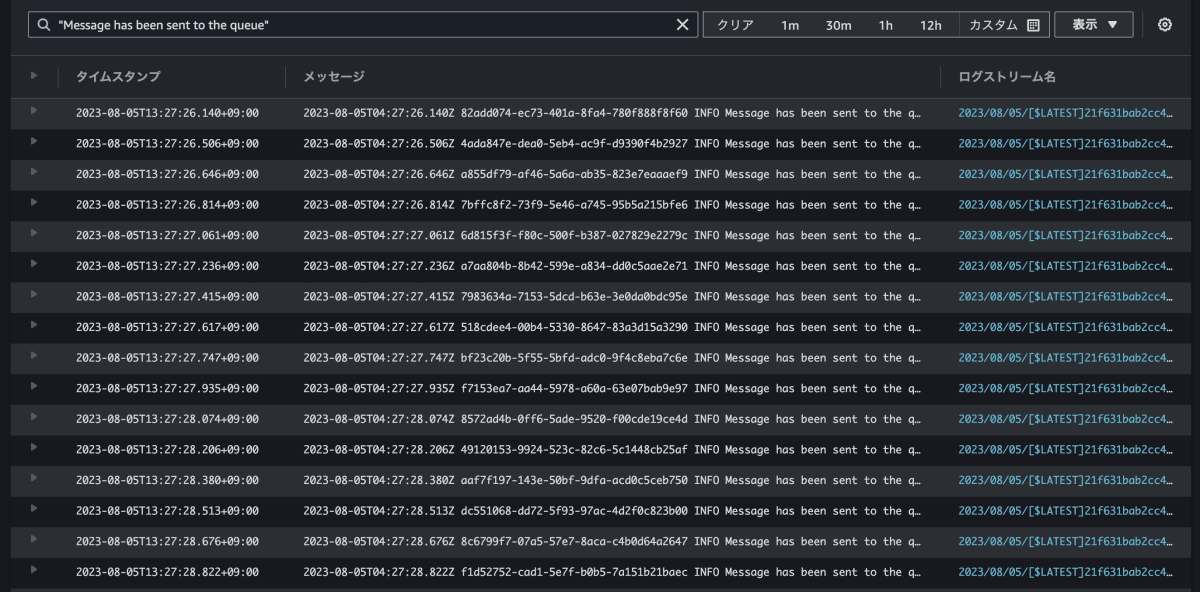Click timestamp 2023-08-05T13:27:26.646+09:00 cell

coord(167,174)
